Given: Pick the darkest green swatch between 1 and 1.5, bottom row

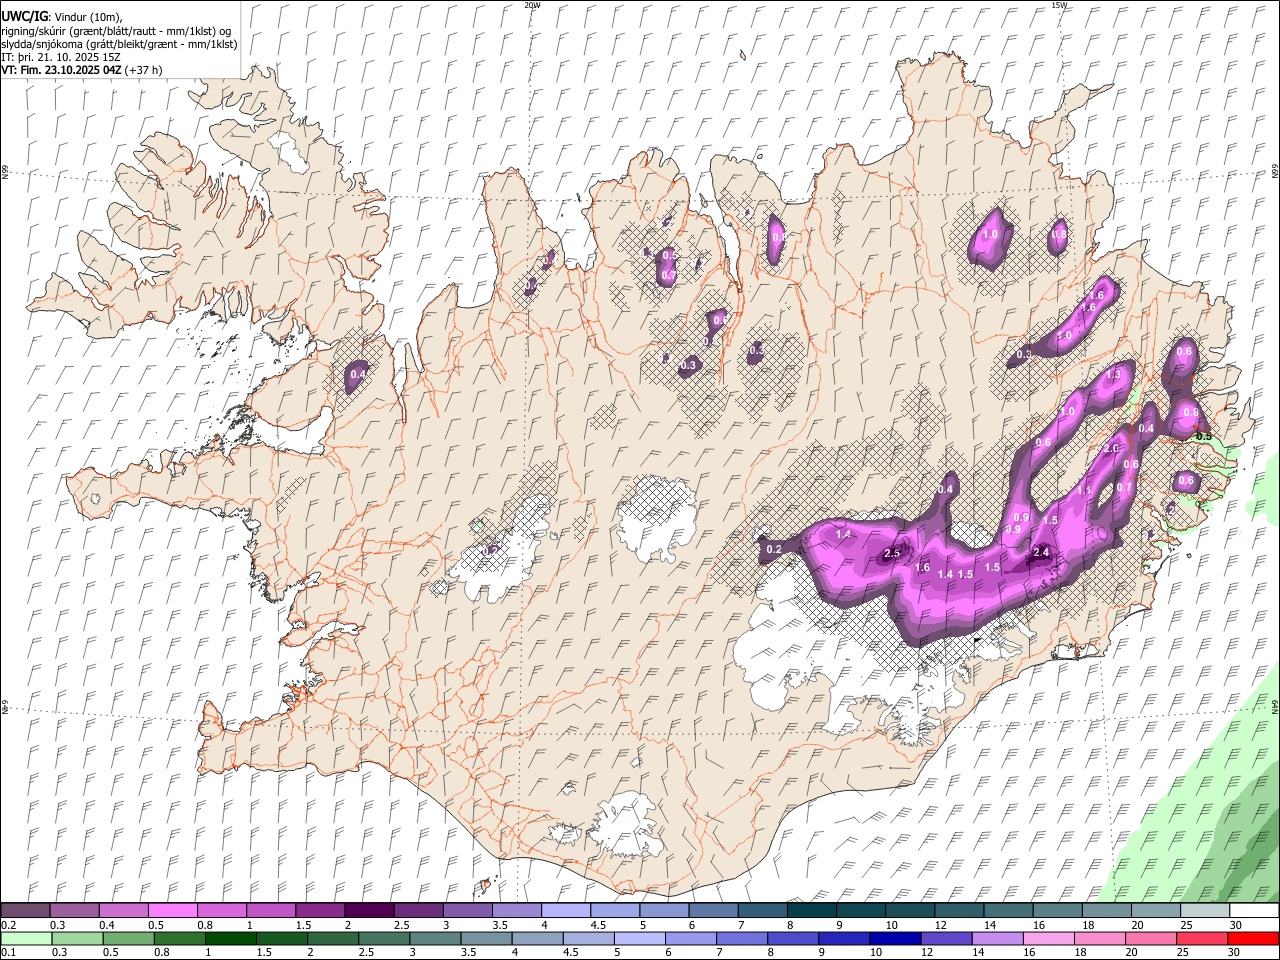Looking at the screenshot, I should (230, 939).
